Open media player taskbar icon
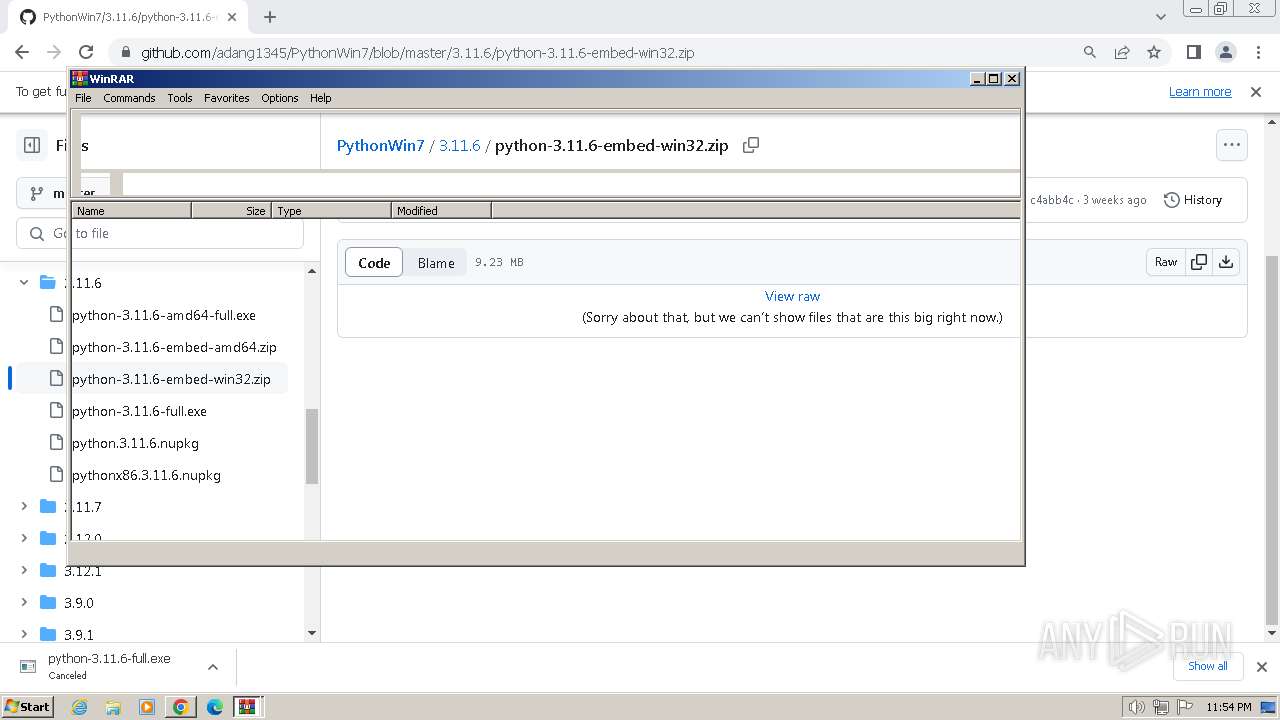 (147, 707)
